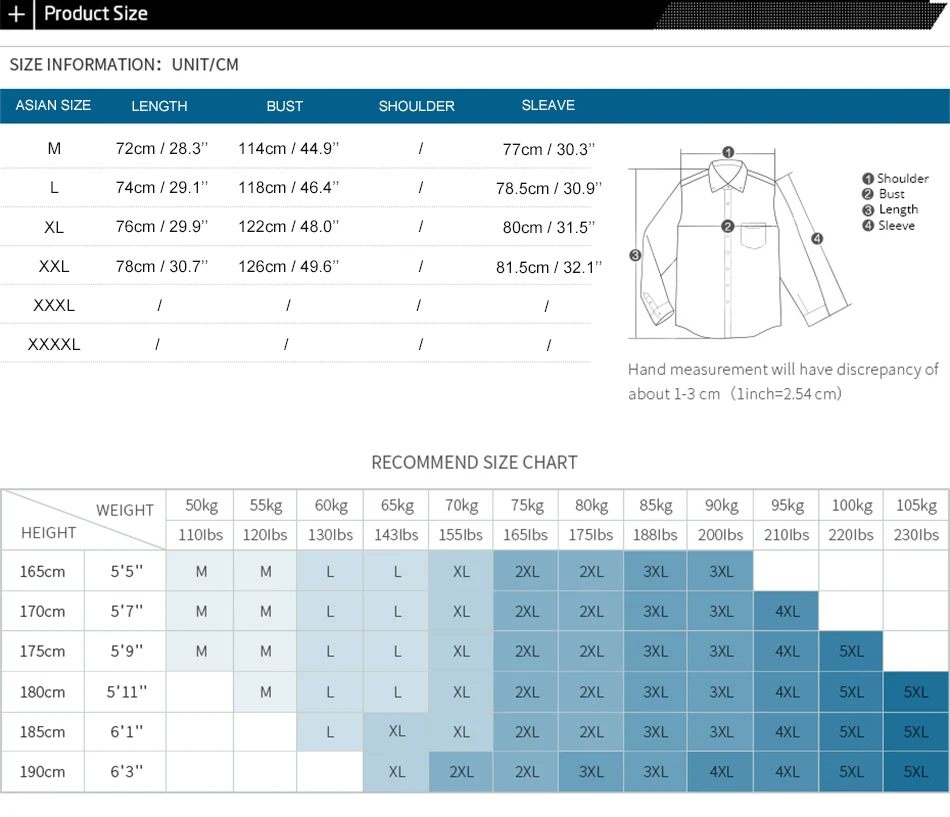The width and height of the screenshot is (950, 817).
Task: Click the SIZE INFORMATION: UNIT/CM label
Action: 124,64
